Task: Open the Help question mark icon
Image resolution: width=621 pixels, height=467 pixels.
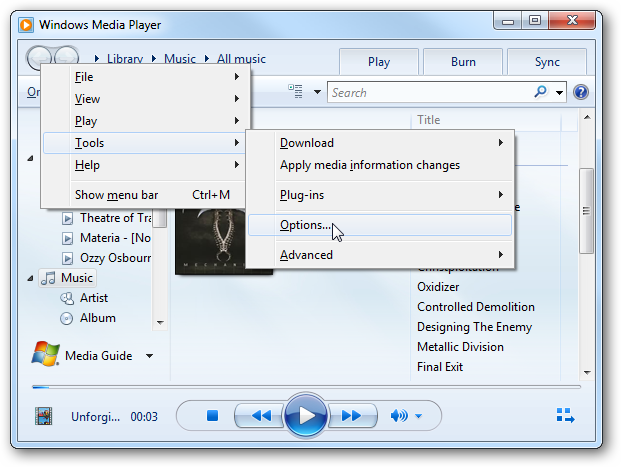Action: (581, 92)
